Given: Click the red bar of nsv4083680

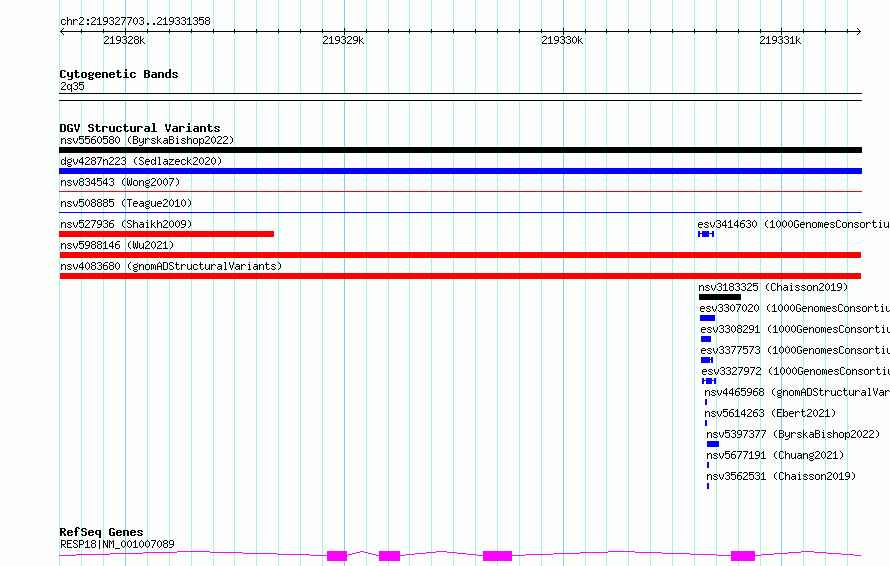Looking at the screenshot, I should [x=460, y=276].
